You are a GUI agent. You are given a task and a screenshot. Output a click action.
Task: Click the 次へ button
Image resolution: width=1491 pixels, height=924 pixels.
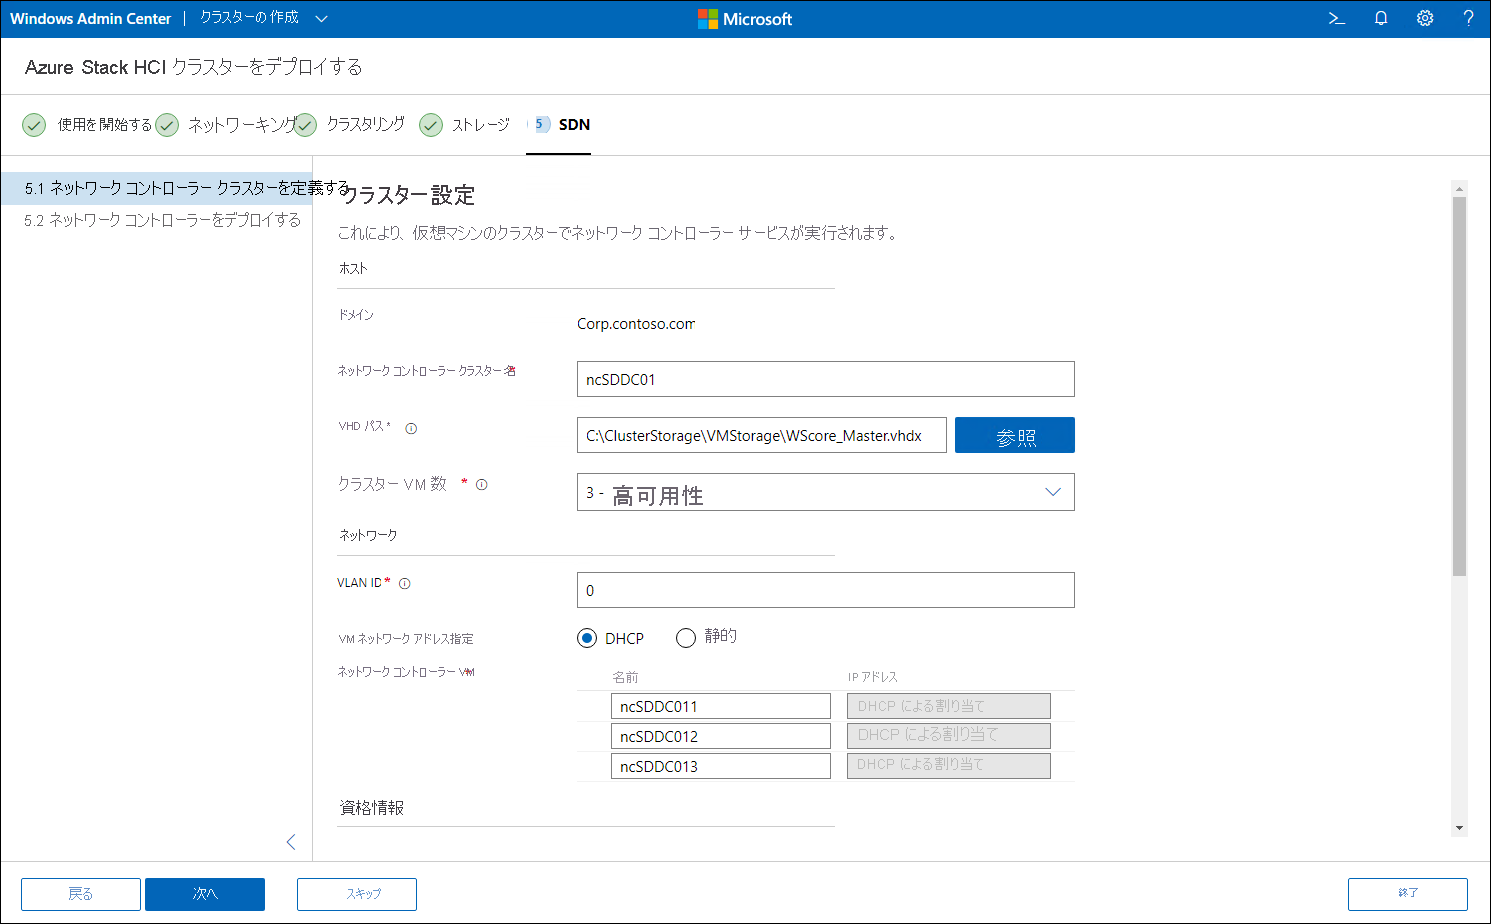[x=205, y=894]
